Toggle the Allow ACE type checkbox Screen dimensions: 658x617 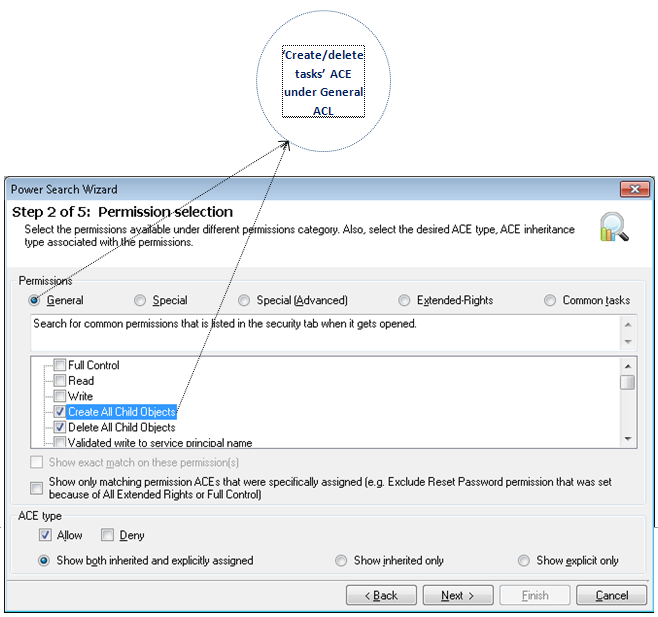click(45, 535)
